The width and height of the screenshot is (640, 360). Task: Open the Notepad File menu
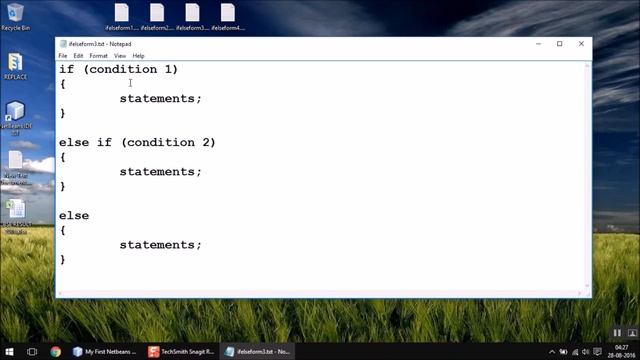[x=63, y=56]
